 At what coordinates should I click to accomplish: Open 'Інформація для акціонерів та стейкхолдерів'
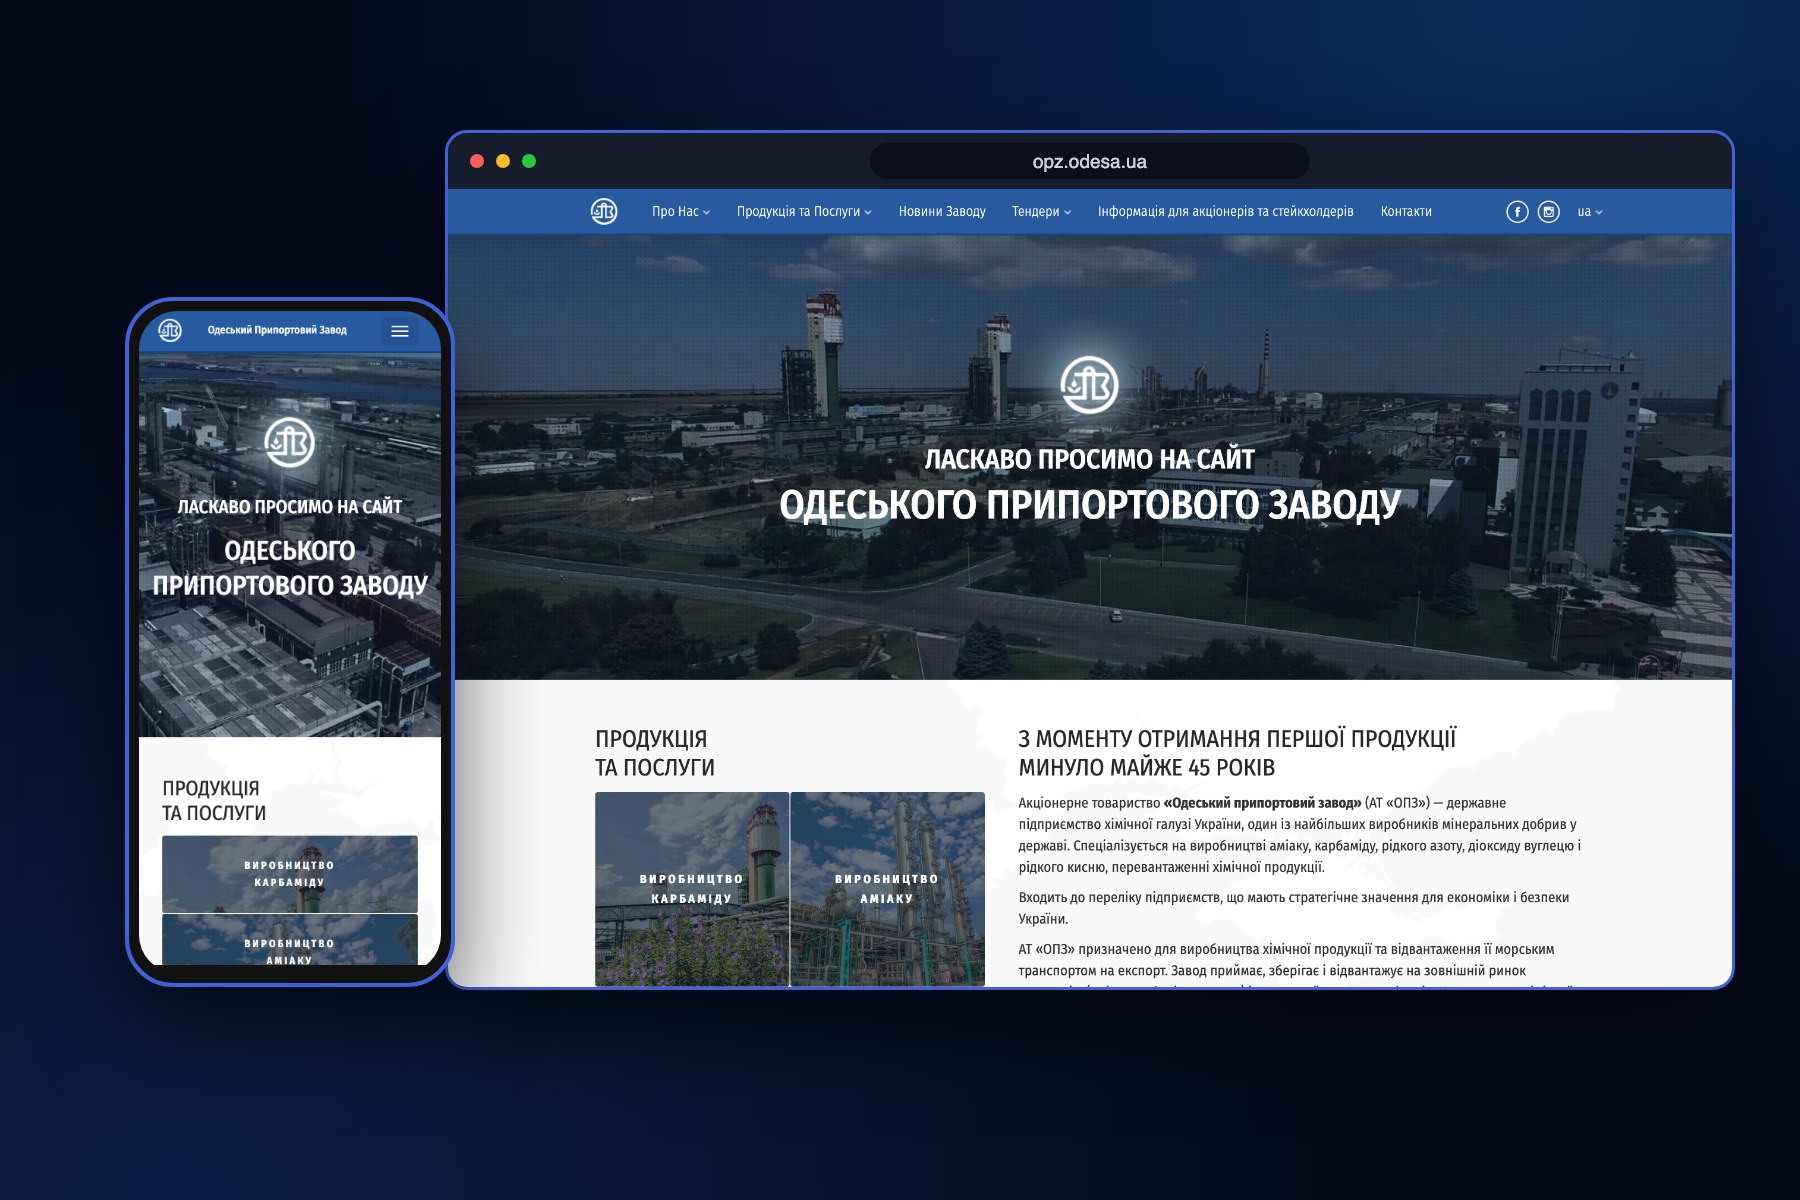click(1225, 211)
